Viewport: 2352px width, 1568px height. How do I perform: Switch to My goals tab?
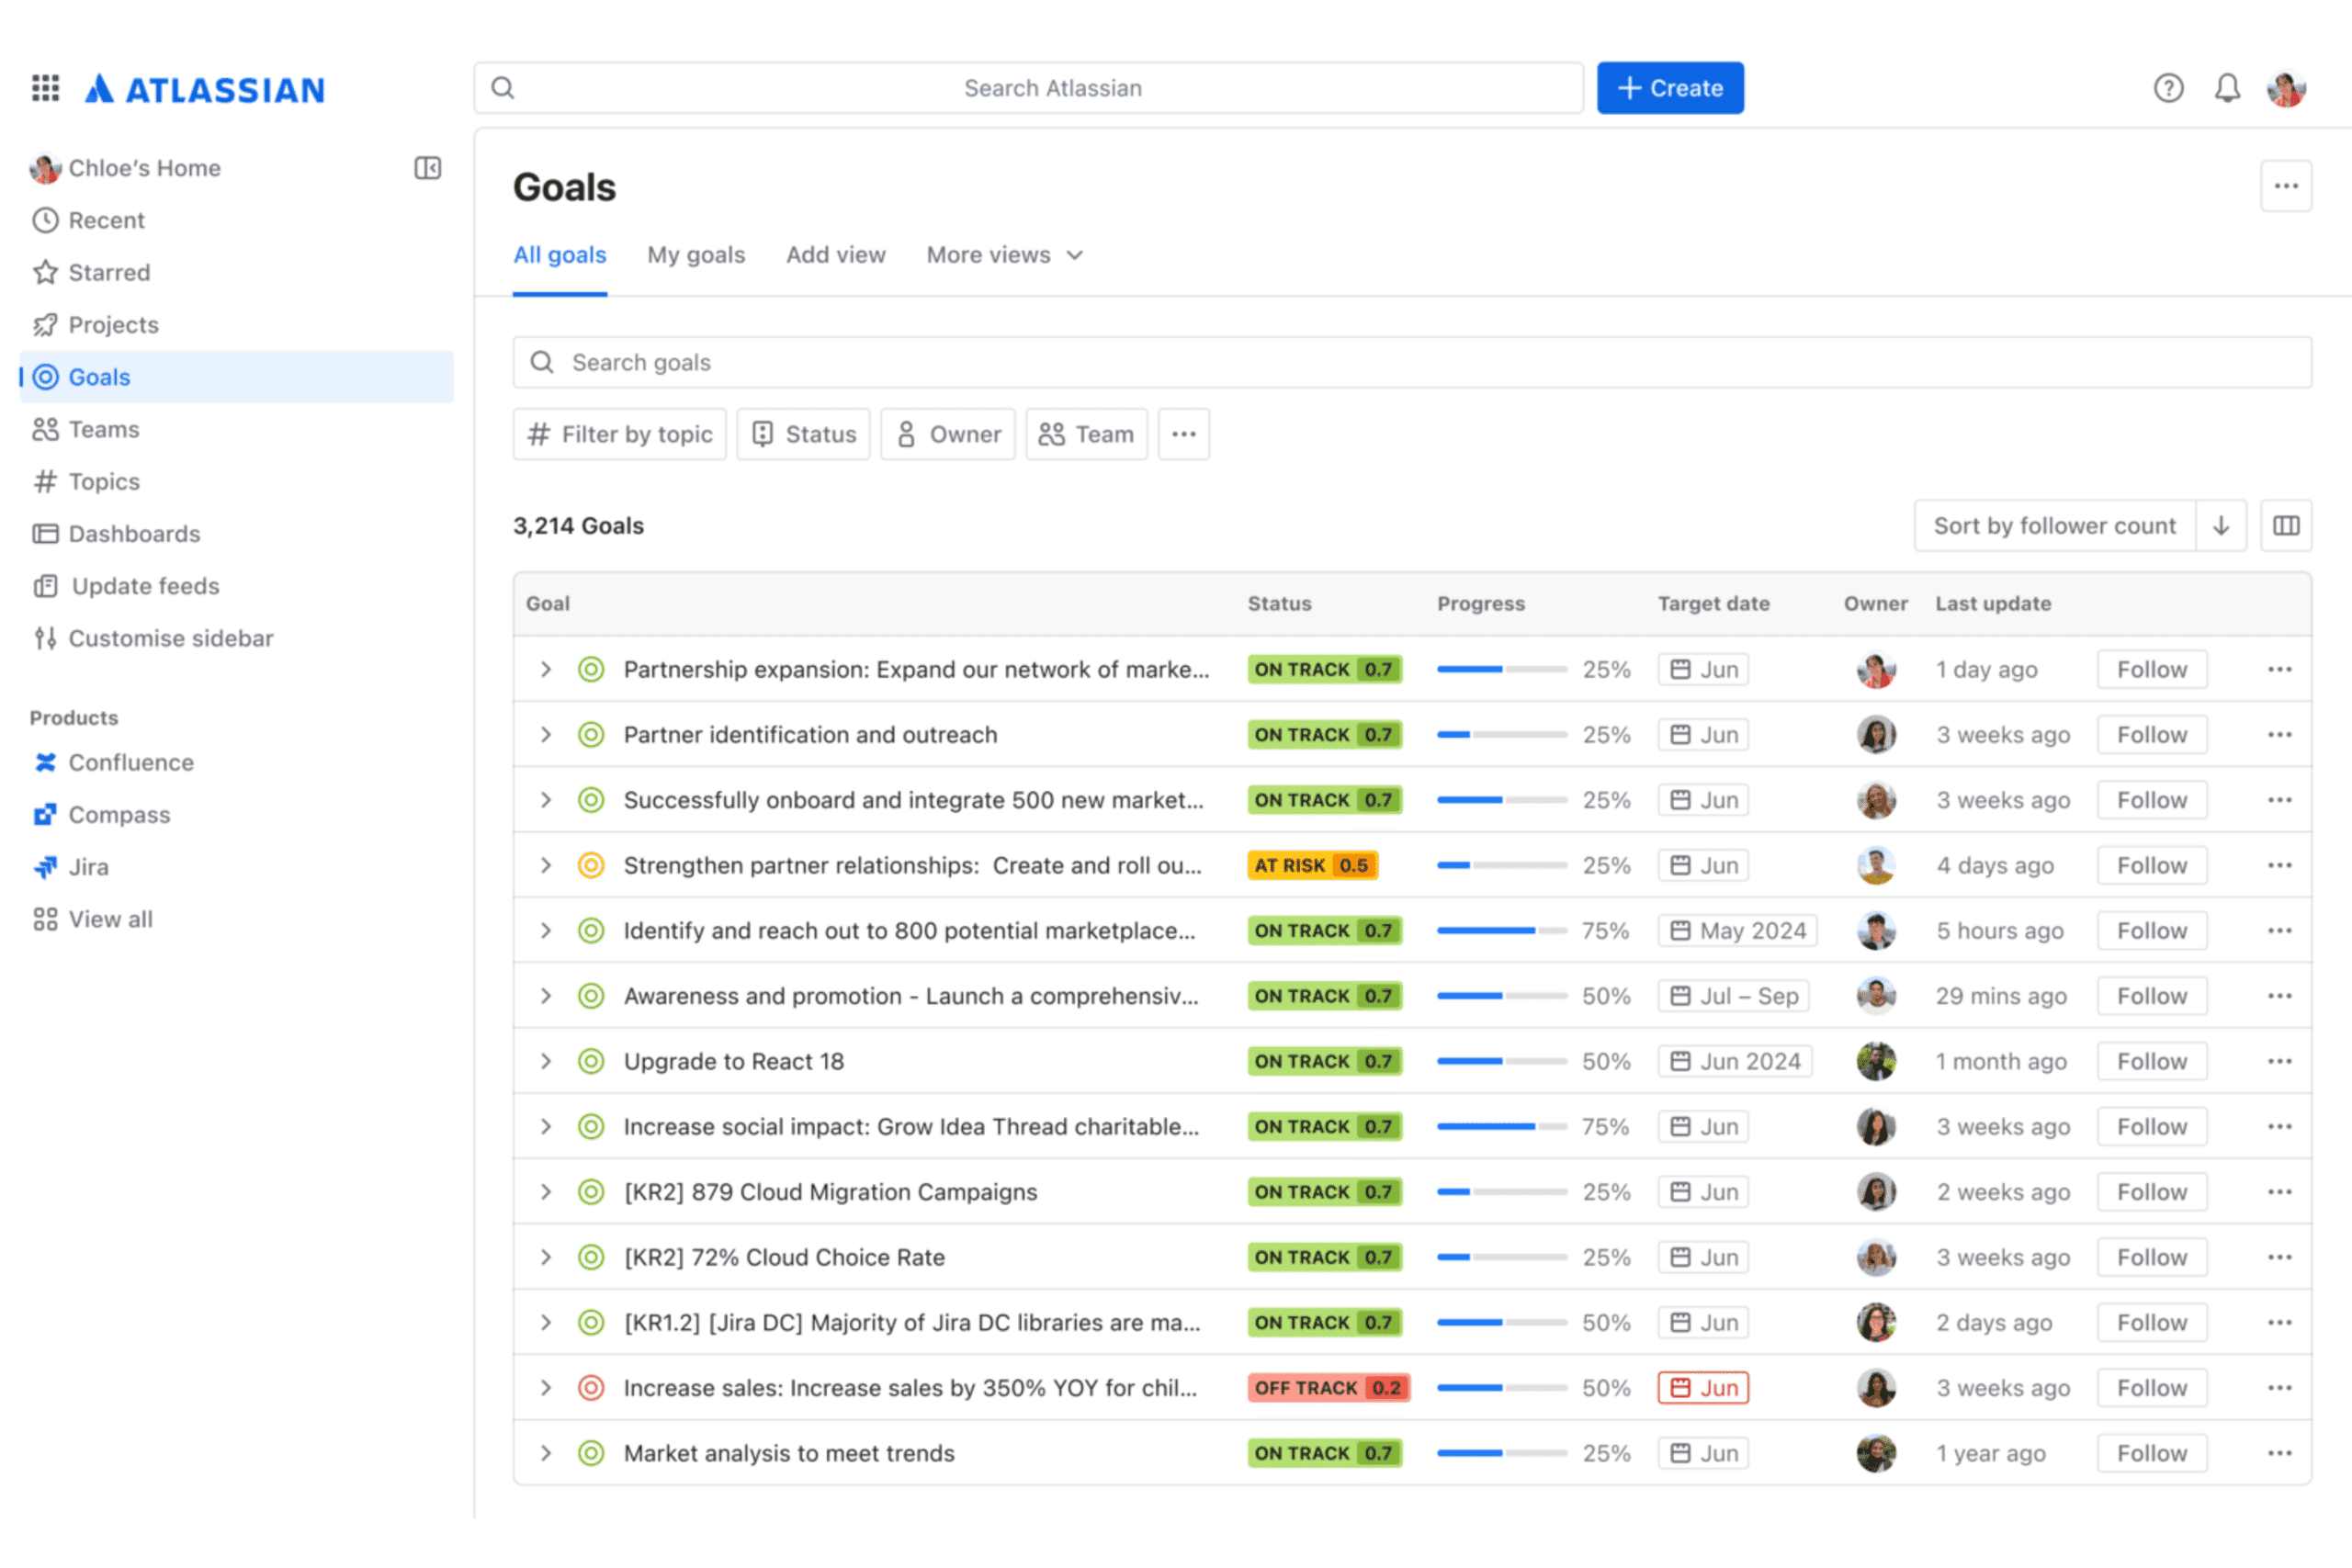tap(696, 255)
